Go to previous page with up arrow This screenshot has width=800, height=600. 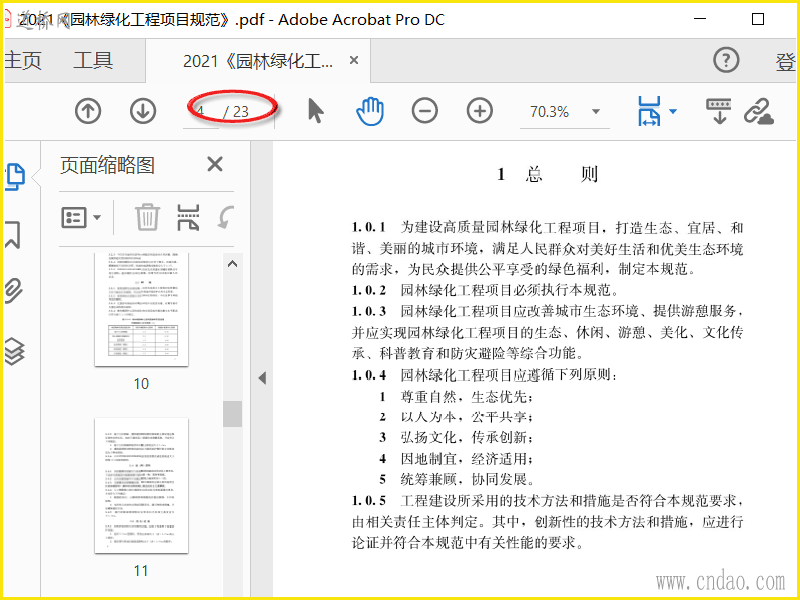tap(88, 111)
